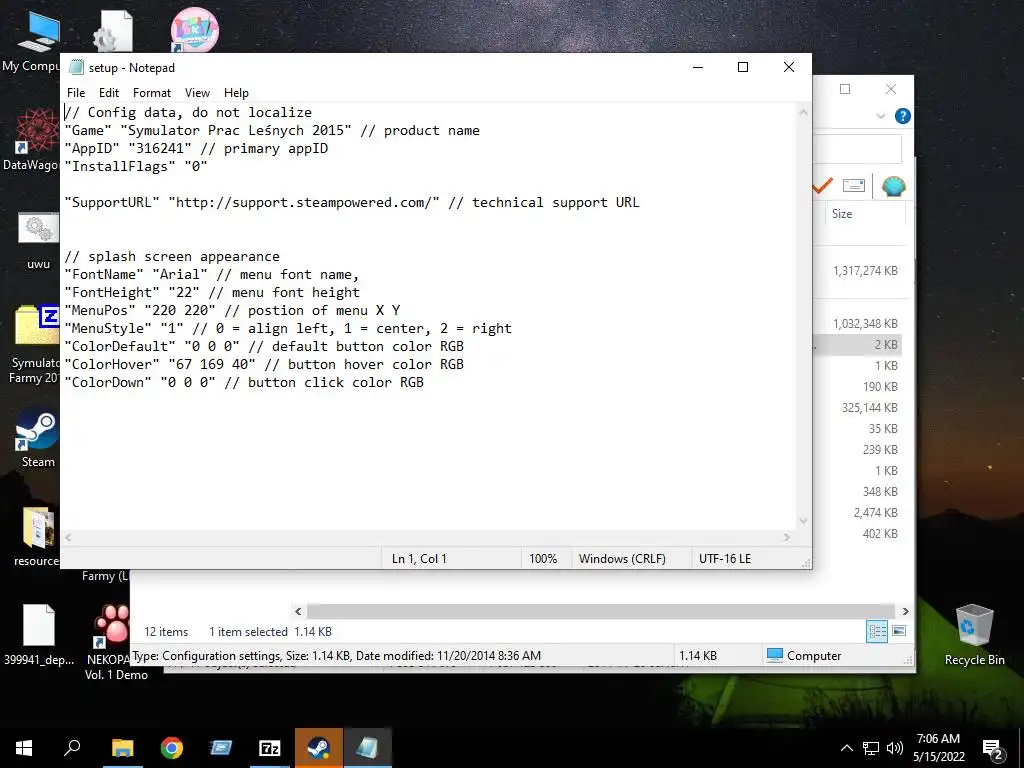This screenshot has height=768, width=1024.
Task: Select the highlighted 2 KB file row
Action: [x=857, y=344]
